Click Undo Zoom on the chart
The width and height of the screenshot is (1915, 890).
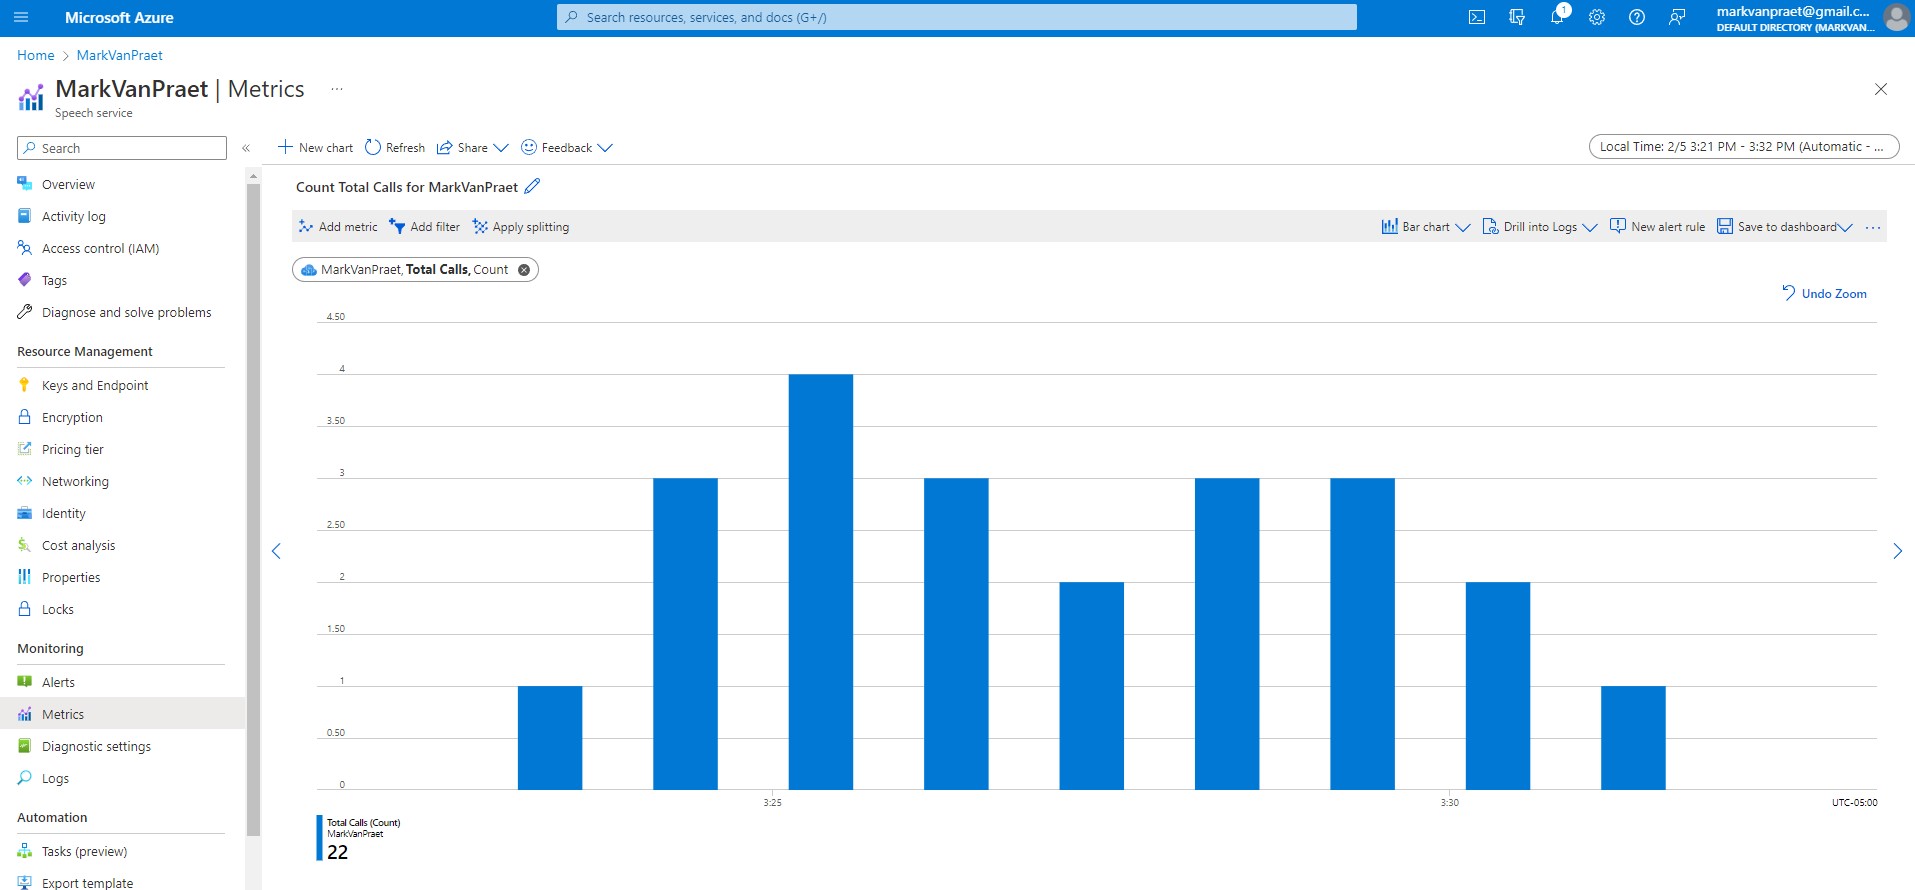pyautogui.click(x=1824, y=293)
